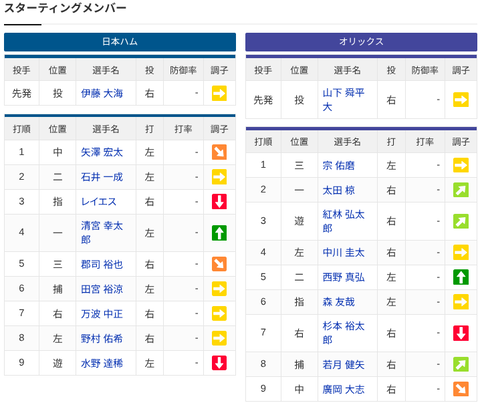Click the yellow condition arrow for 野村 佑希
This screenshot has width=480, height=405.
click(219, 338)
